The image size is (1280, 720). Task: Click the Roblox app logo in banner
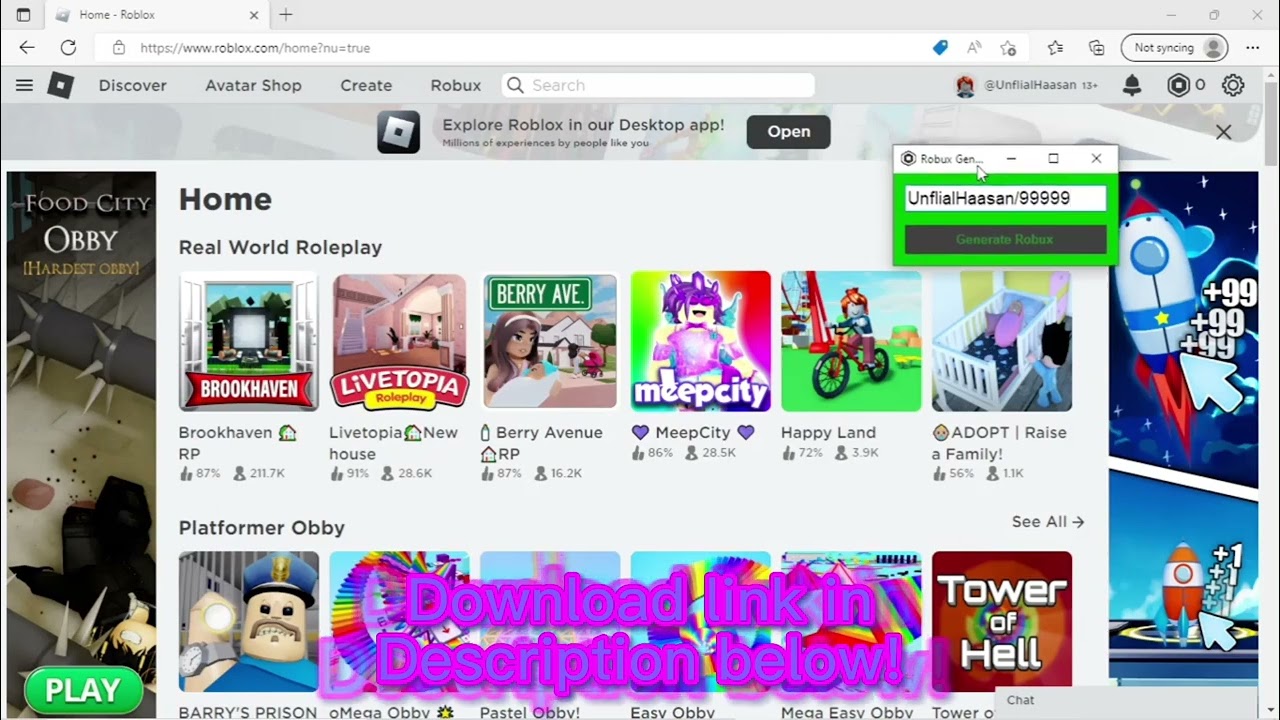click(x=398, y=132)
